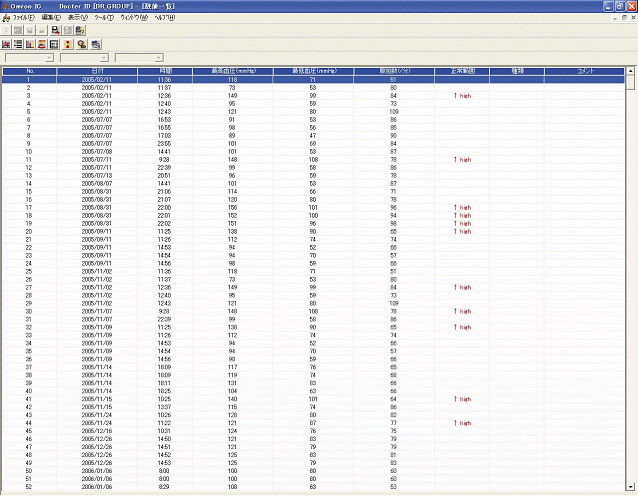The image size is (638, 496).
Task: Click the magnifier search toolbar icon
Action: (x=82, y=44)
